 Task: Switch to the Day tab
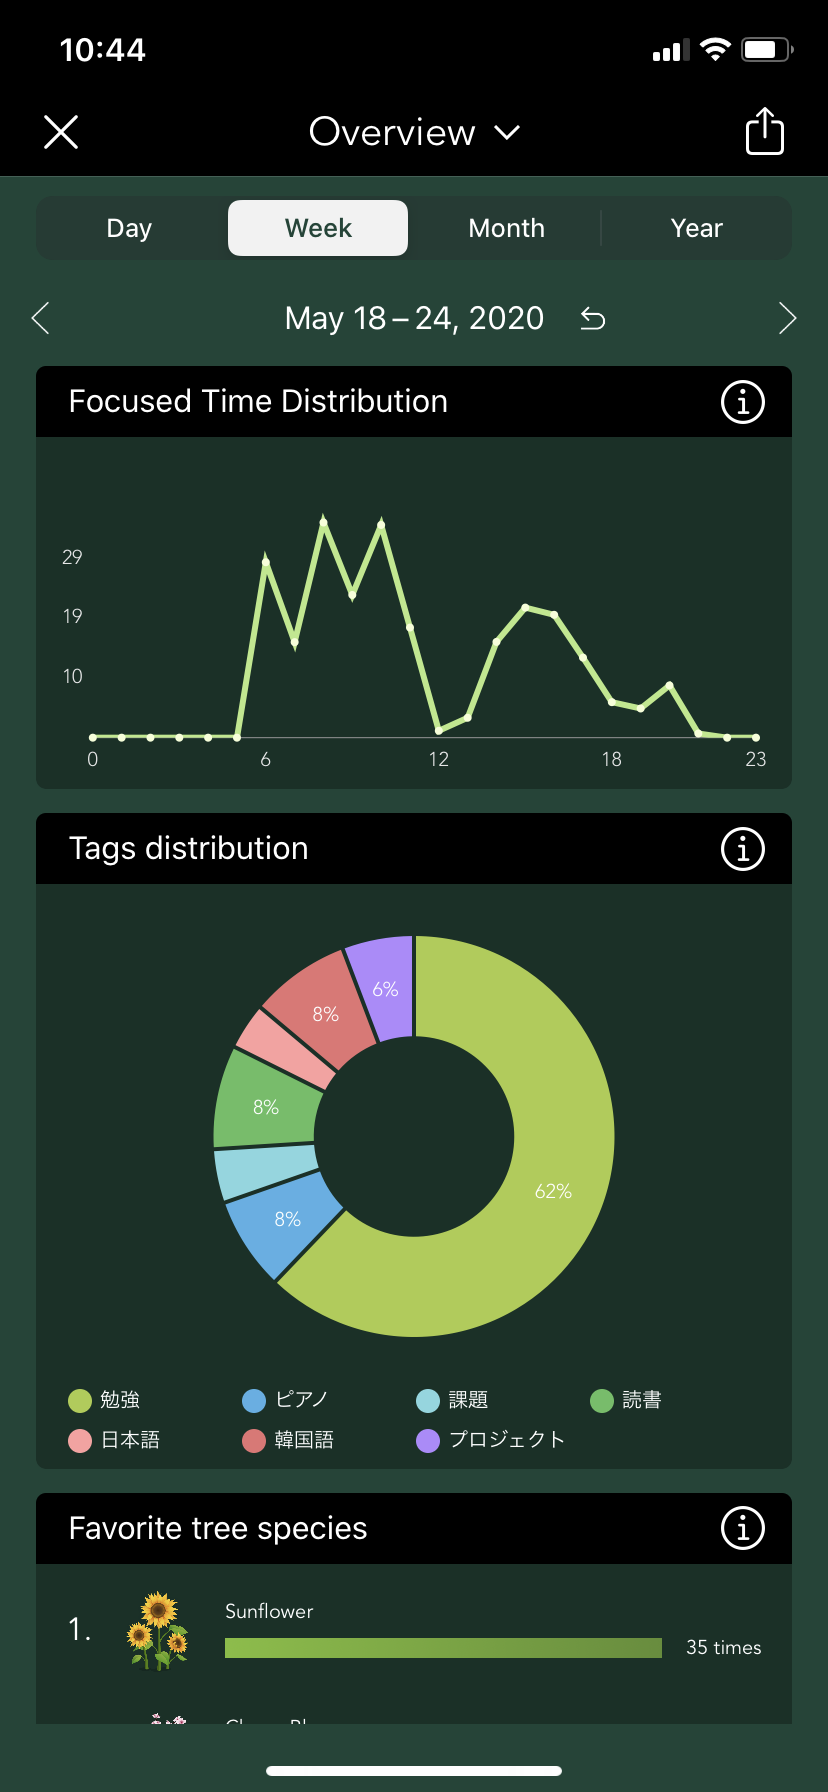click(x=129, y=228)
